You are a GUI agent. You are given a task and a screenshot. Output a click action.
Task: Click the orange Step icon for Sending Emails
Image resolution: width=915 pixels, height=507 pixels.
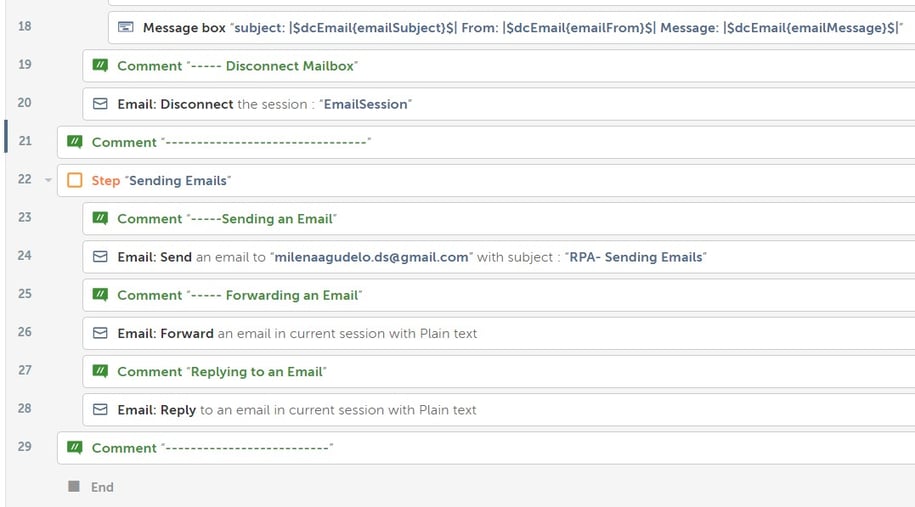tap(75, 180)
